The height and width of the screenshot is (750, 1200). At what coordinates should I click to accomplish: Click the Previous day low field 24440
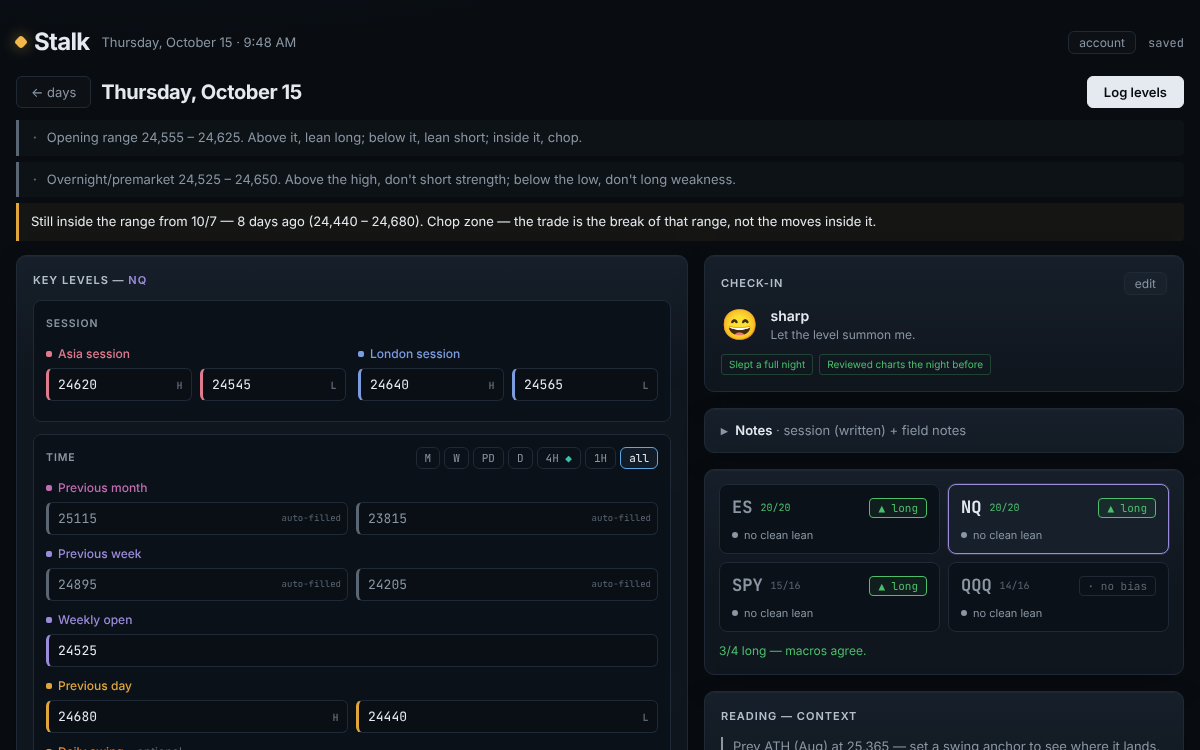coord(507,716)
